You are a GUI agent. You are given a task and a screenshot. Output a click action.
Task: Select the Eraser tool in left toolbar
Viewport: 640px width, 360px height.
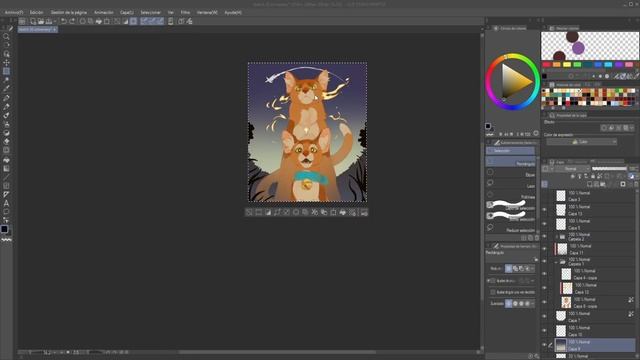(x=6, y=142)
